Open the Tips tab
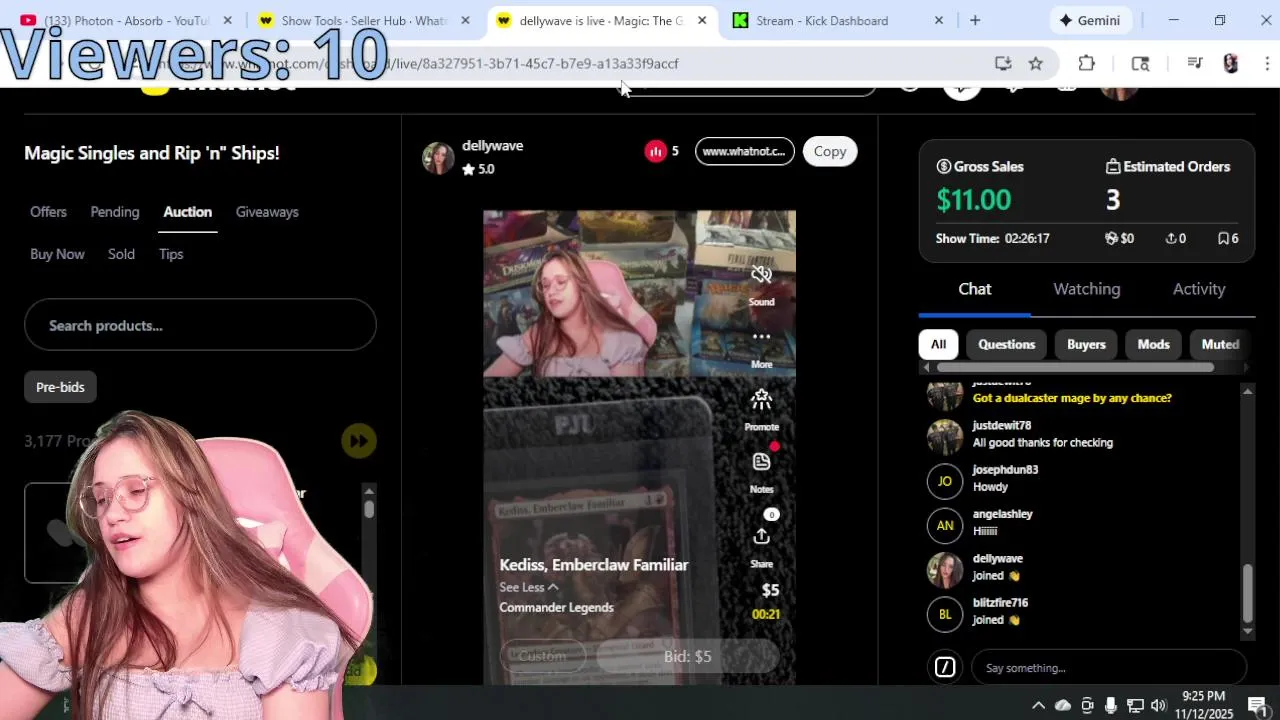Image resolution: width=1280 pixels, height=720 pixels. [x=171, y=254]
